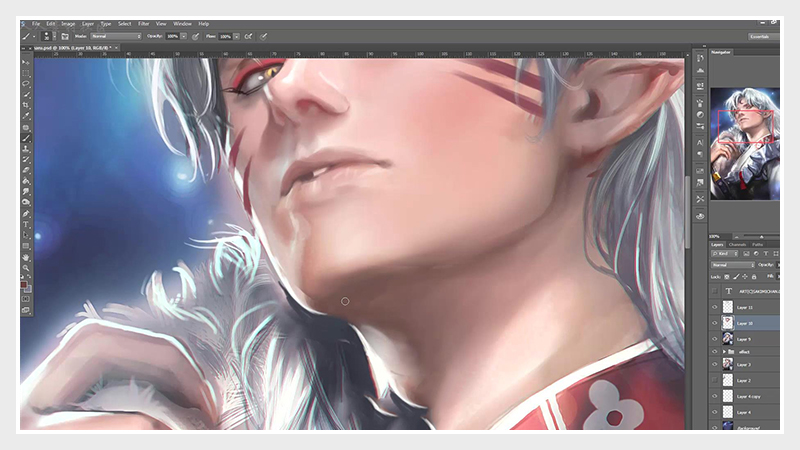Hide Layer 9 visibility eye
This screenshot has width=800, height=450.
714,339
